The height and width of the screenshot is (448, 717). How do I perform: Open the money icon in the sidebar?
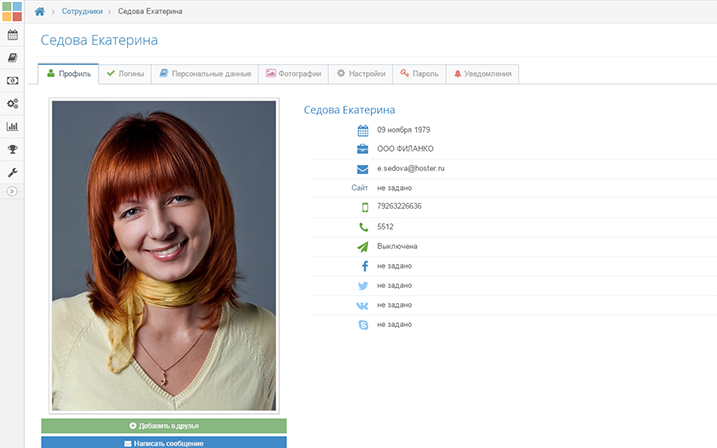click(x=12, y=81)
